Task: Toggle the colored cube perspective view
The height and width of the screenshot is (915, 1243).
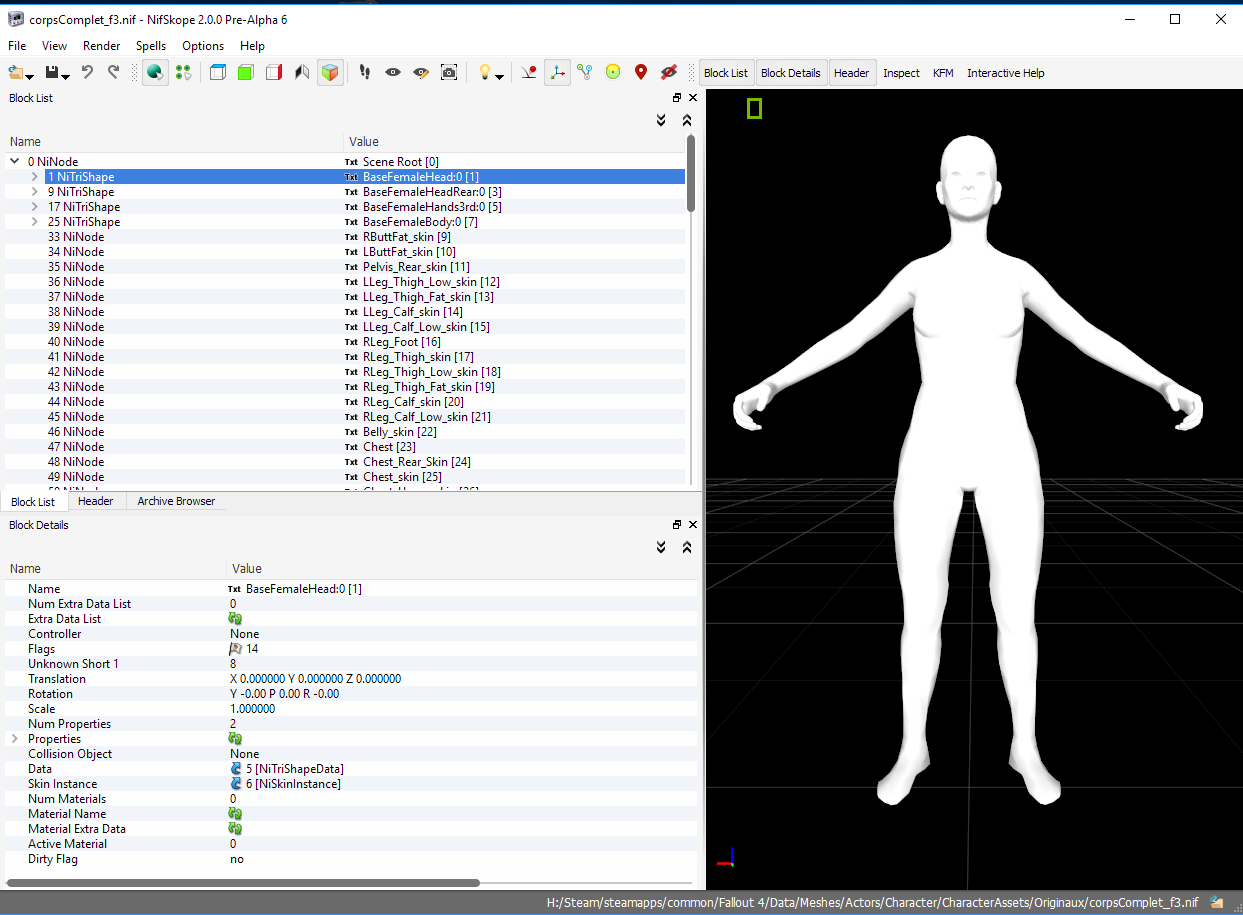Action: pos(330,72)
